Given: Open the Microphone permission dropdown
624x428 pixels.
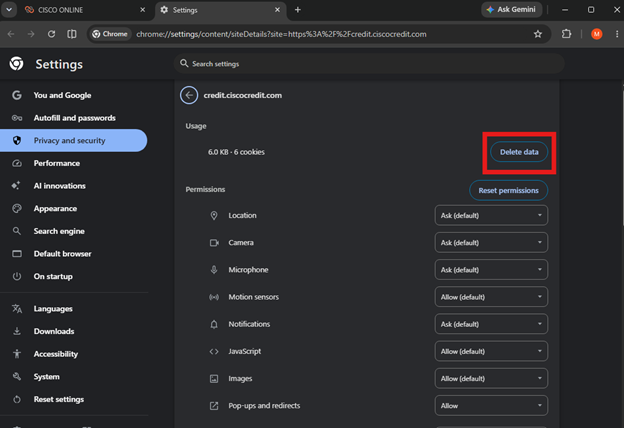Looking at the screenshot, I should click(x=491, y=270).
